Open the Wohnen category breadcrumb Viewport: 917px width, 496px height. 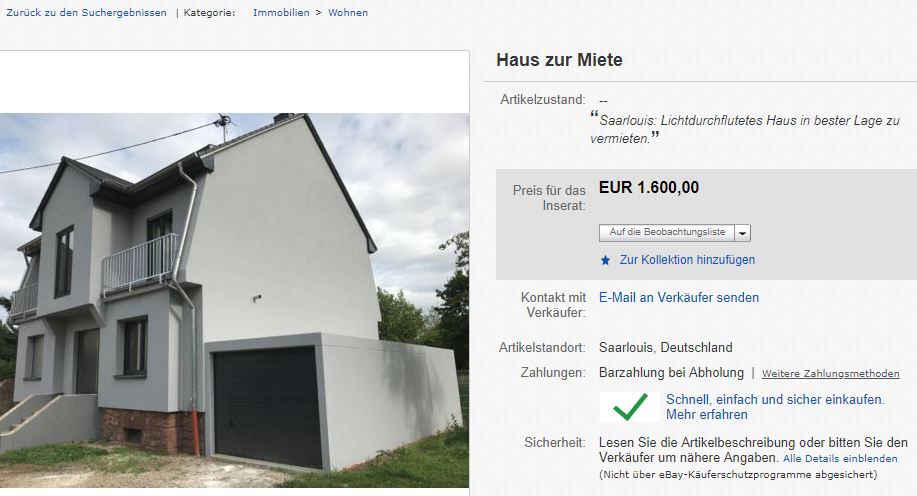(348, 12)
